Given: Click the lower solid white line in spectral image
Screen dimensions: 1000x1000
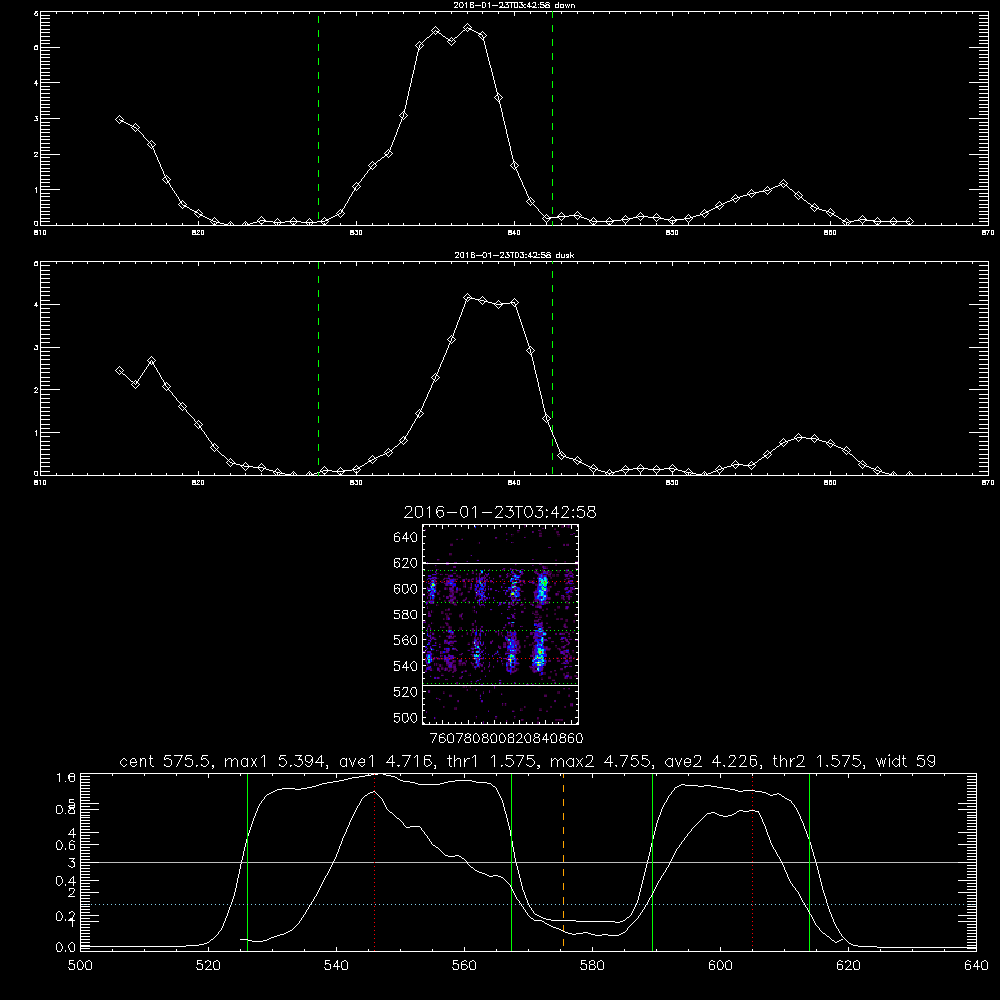Looking at the screenshot, I should [500, 686].
